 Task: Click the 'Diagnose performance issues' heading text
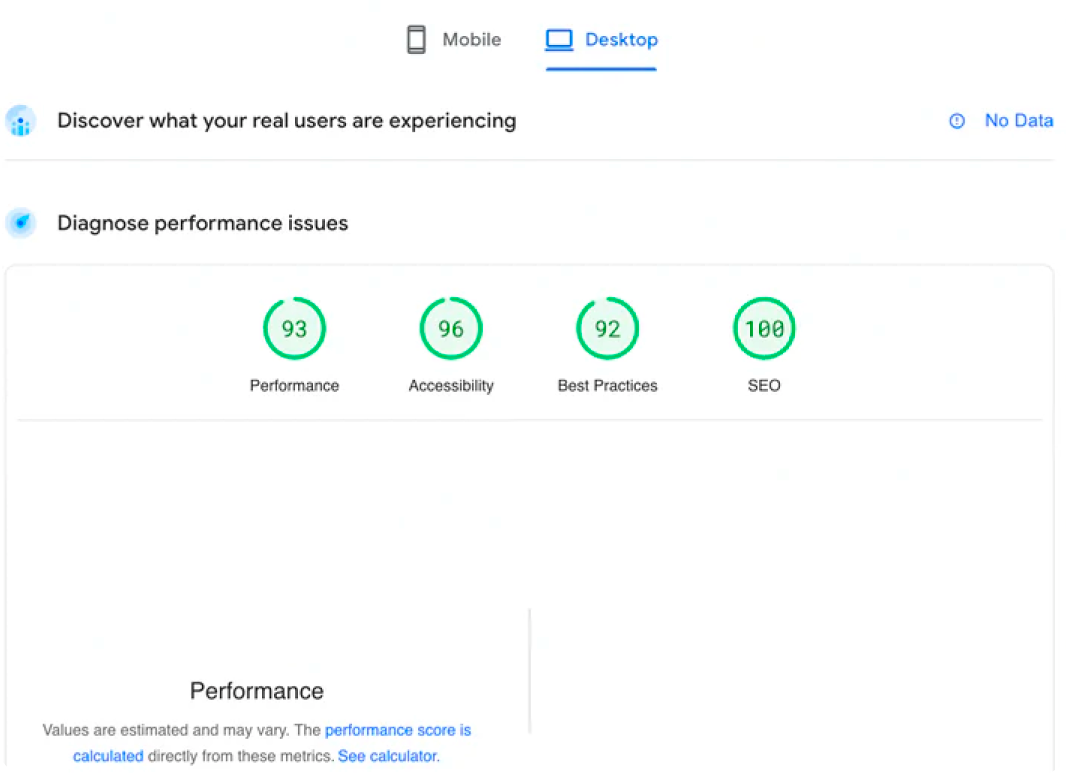(x=202, y=223)
